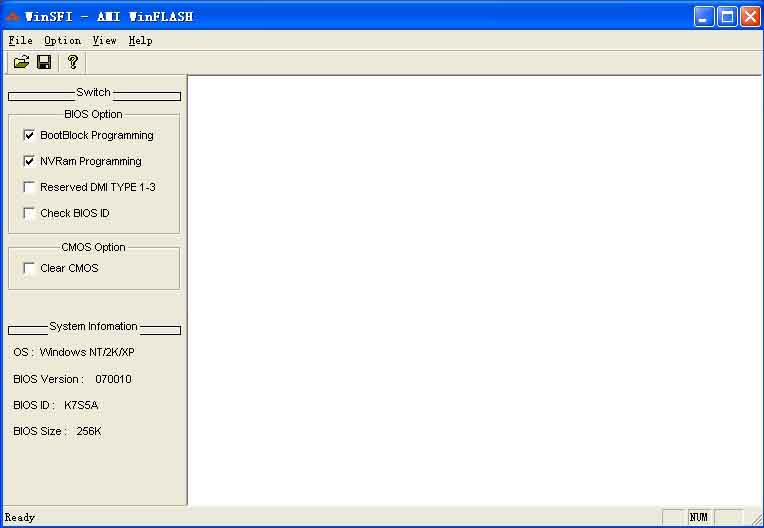Click the BIOS ID value K7S5A
This screenshot has height=528, width=764.
[x=81, y=405]
